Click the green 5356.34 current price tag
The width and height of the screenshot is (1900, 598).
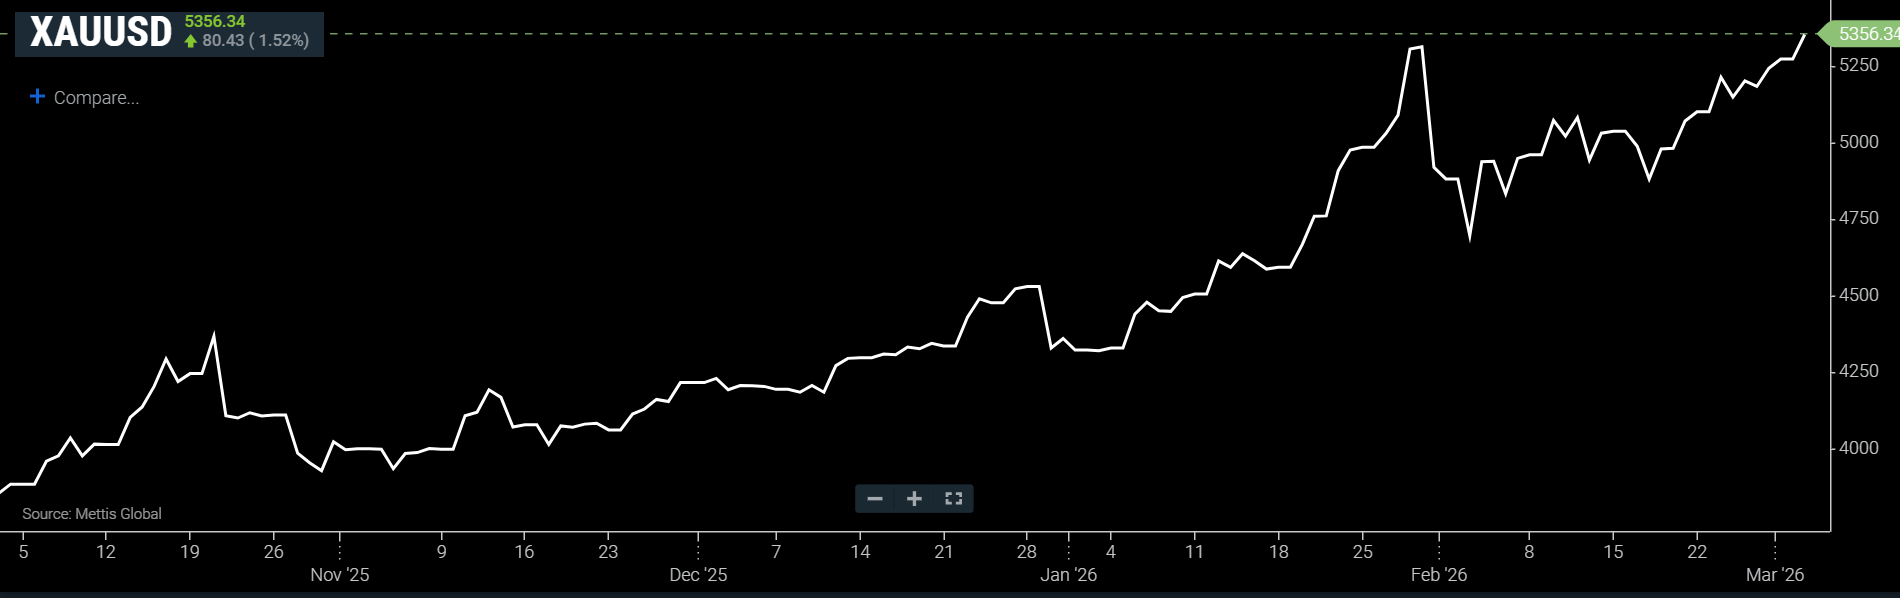click(x=1866, y=34)
